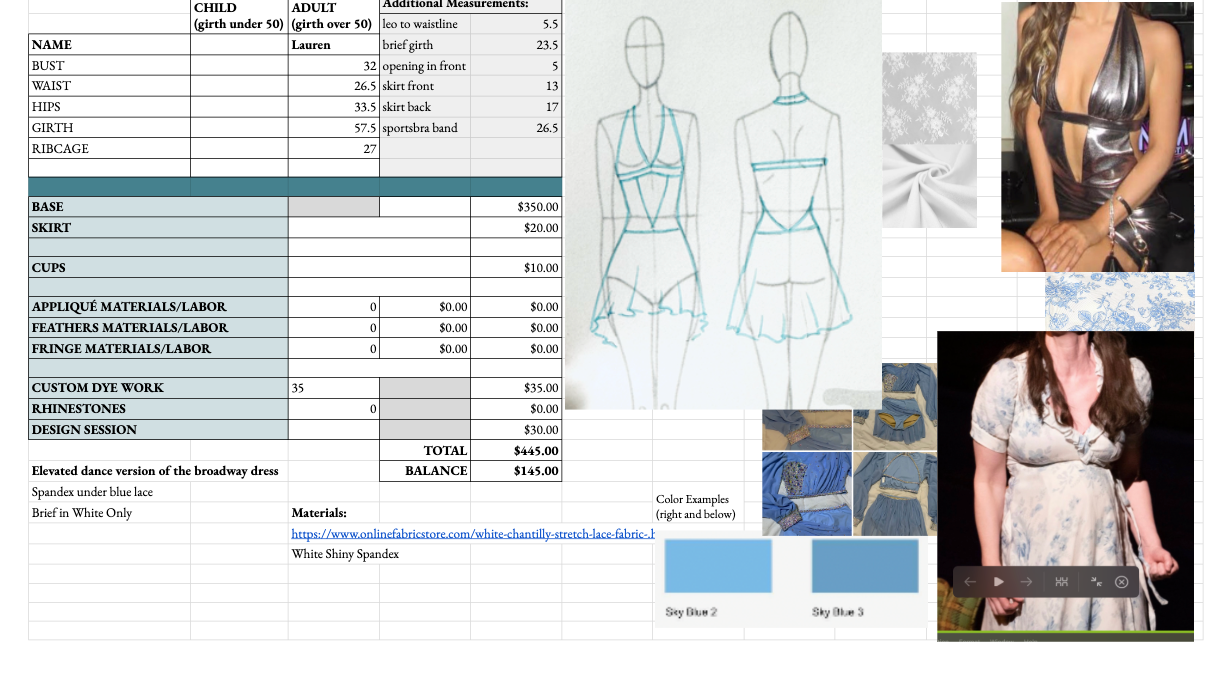The width and height of the screenshot is (1226, 694).
Task: Click the blue toile floral pattern image
Action: pos(1119,301)
